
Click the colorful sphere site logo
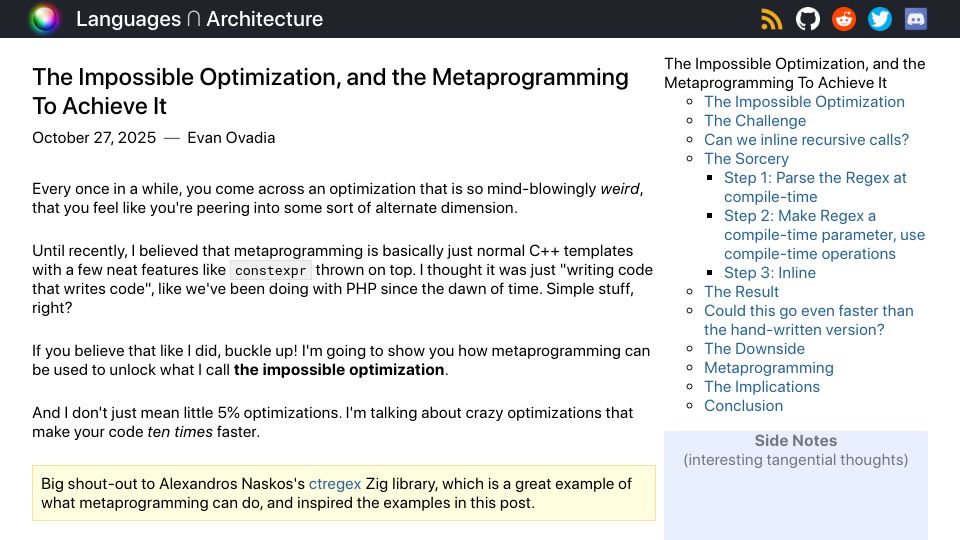(x=44, y=19)
